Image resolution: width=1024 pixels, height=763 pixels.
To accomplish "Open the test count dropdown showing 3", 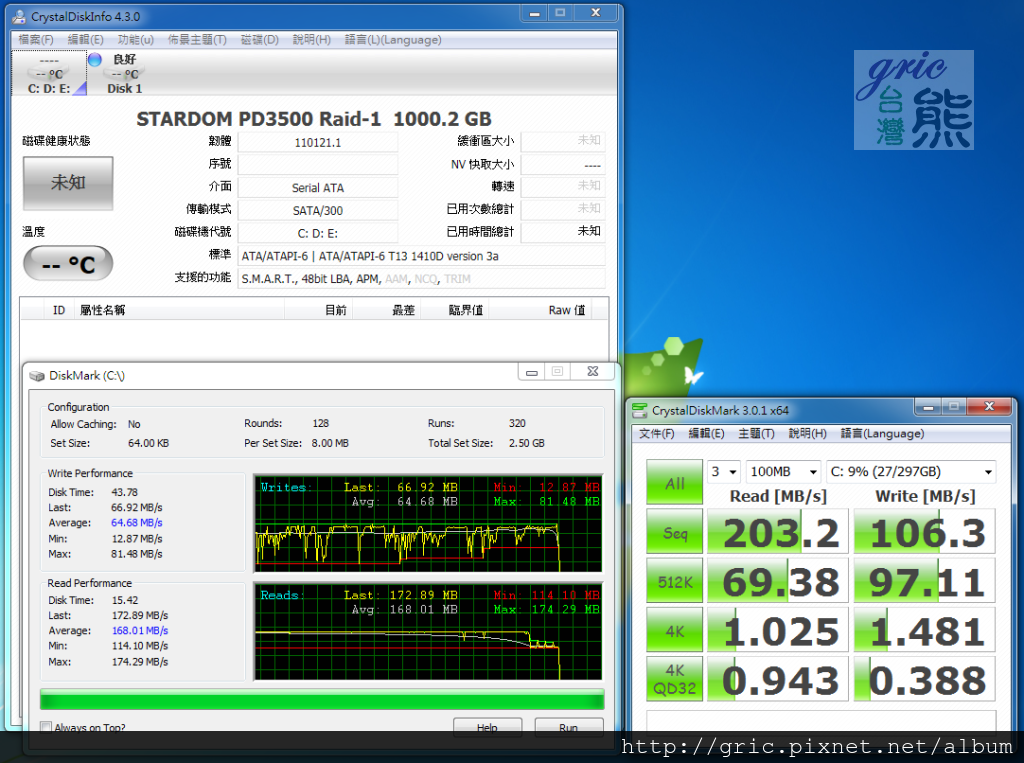I will click(x=724, y=471).
